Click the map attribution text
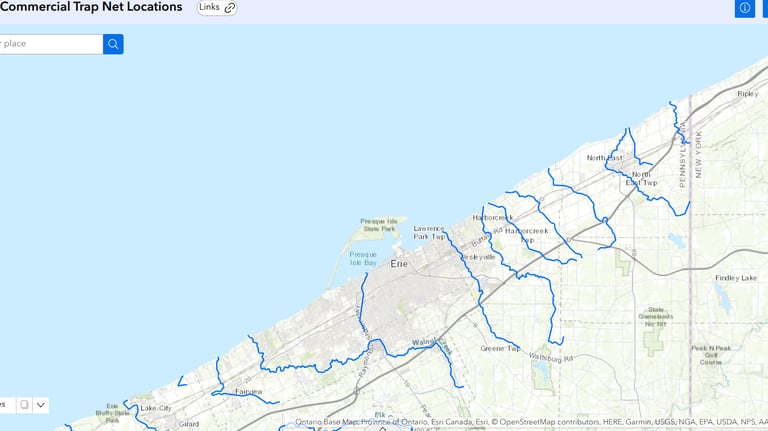Screen dimensions: 768x431 click(531, 422)
